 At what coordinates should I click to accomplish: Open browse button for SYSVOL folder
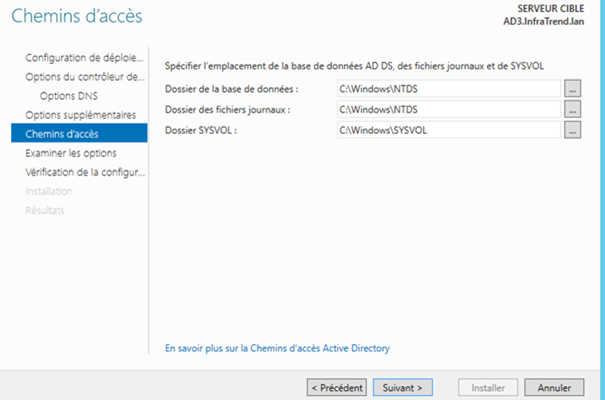tap(572, 129)
